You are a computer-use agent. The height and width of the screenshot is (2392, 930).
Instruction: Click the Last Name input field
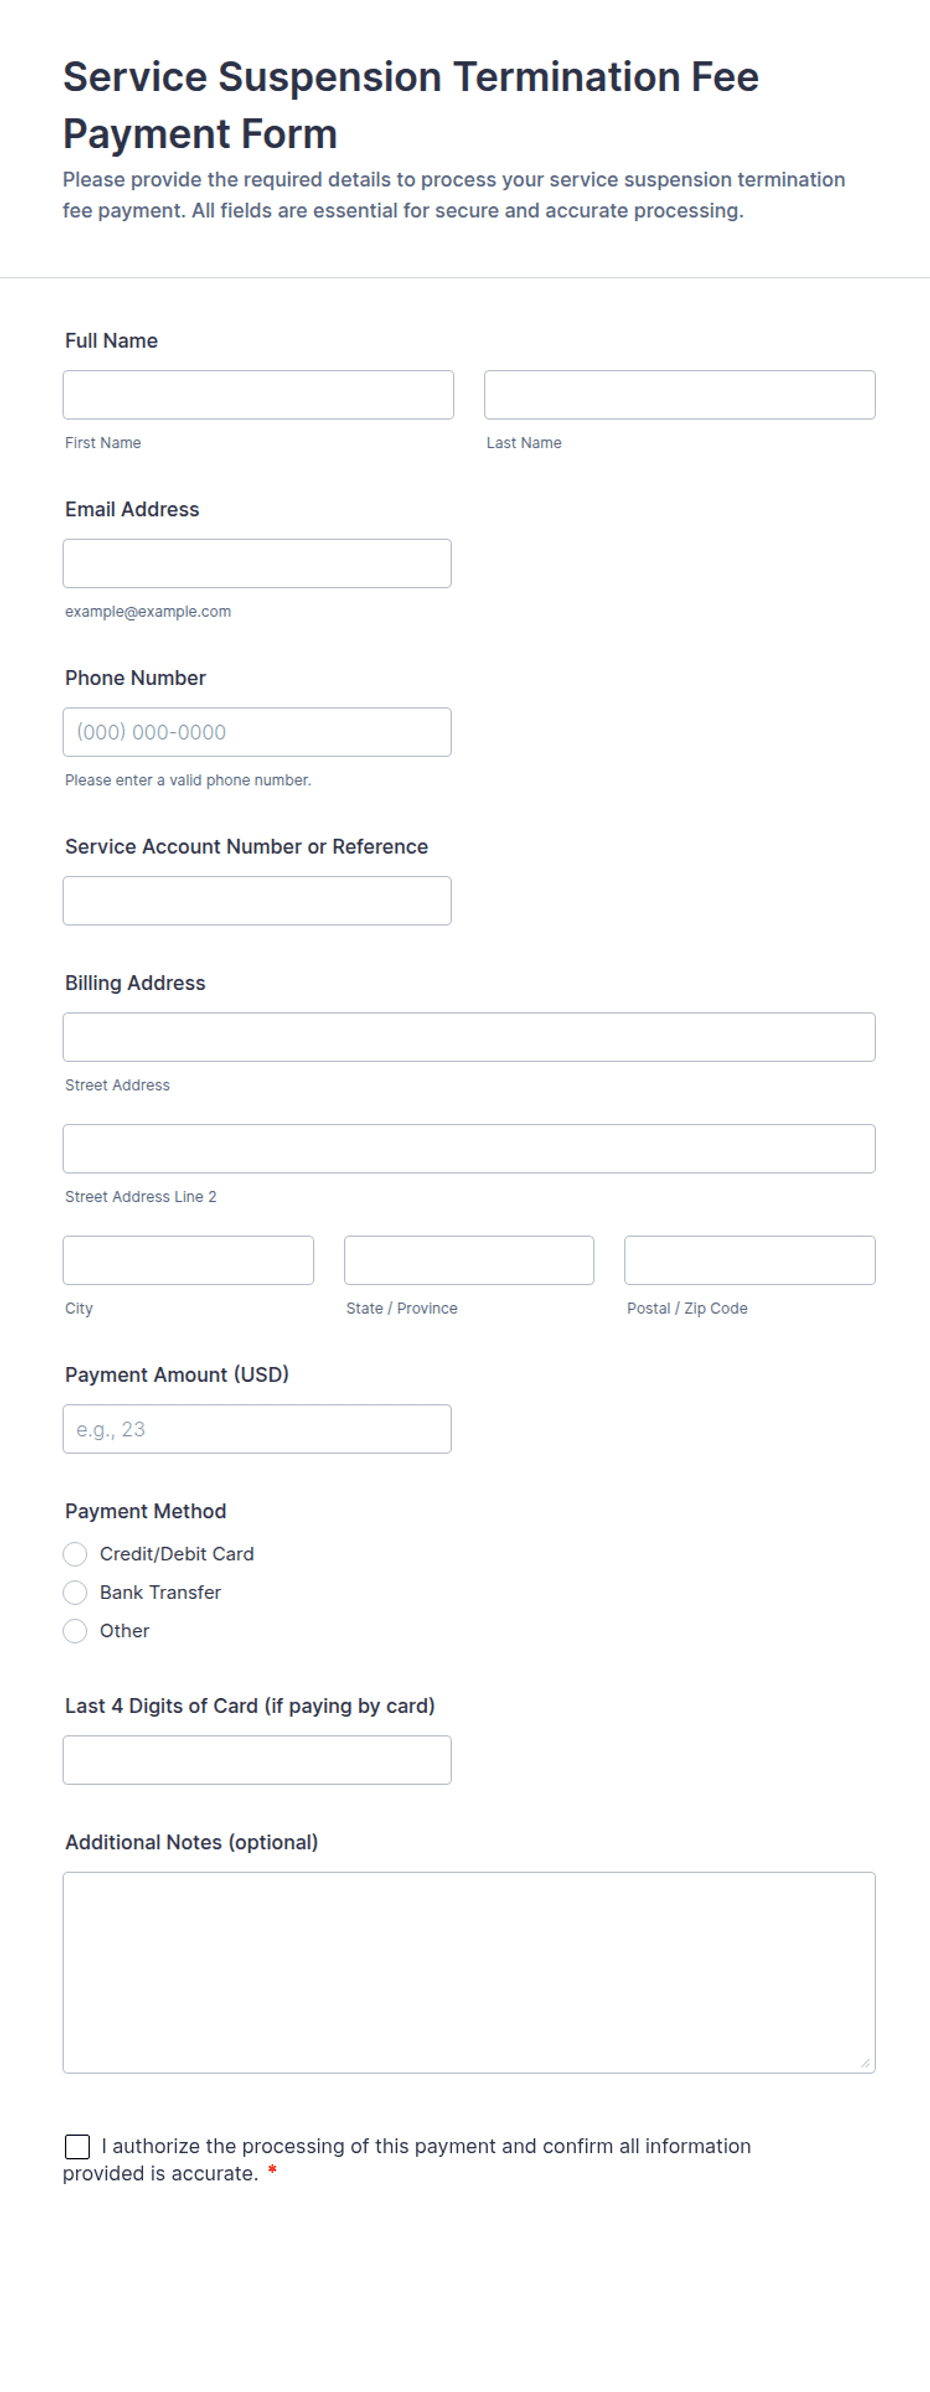point(680,395)
